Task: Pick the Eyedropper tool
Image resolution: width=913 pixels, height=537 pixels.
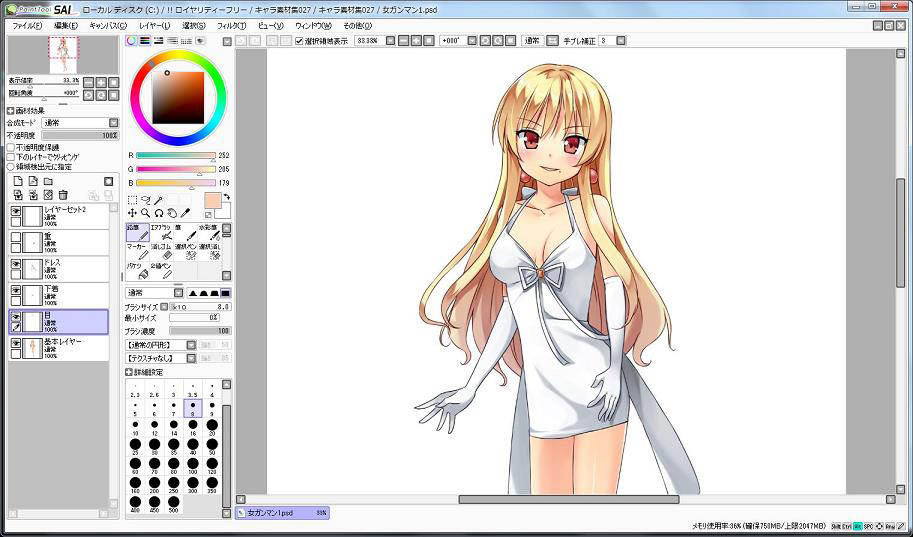Action: coord(186,213)
